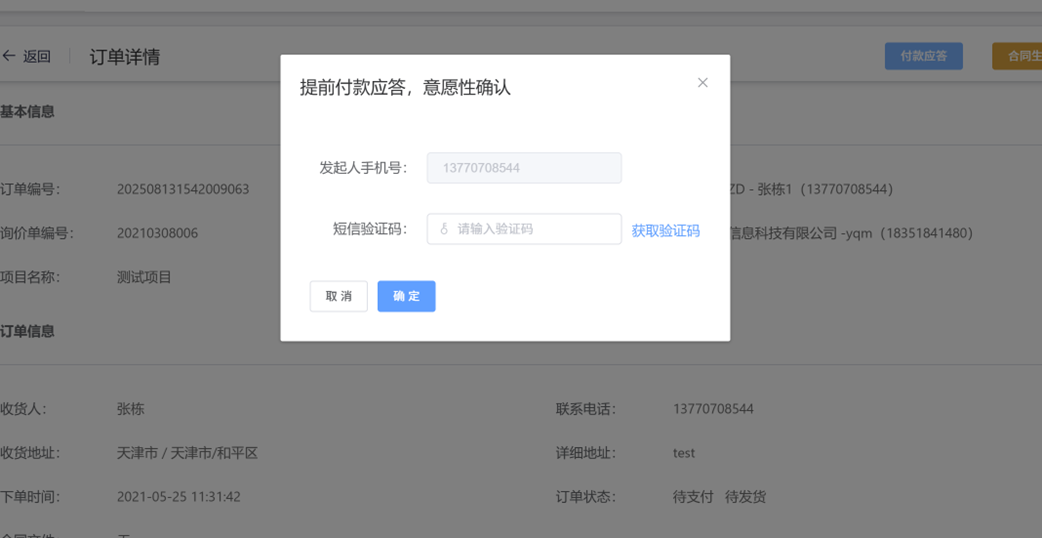Click the 订单详情 page heading

(125, 57)
